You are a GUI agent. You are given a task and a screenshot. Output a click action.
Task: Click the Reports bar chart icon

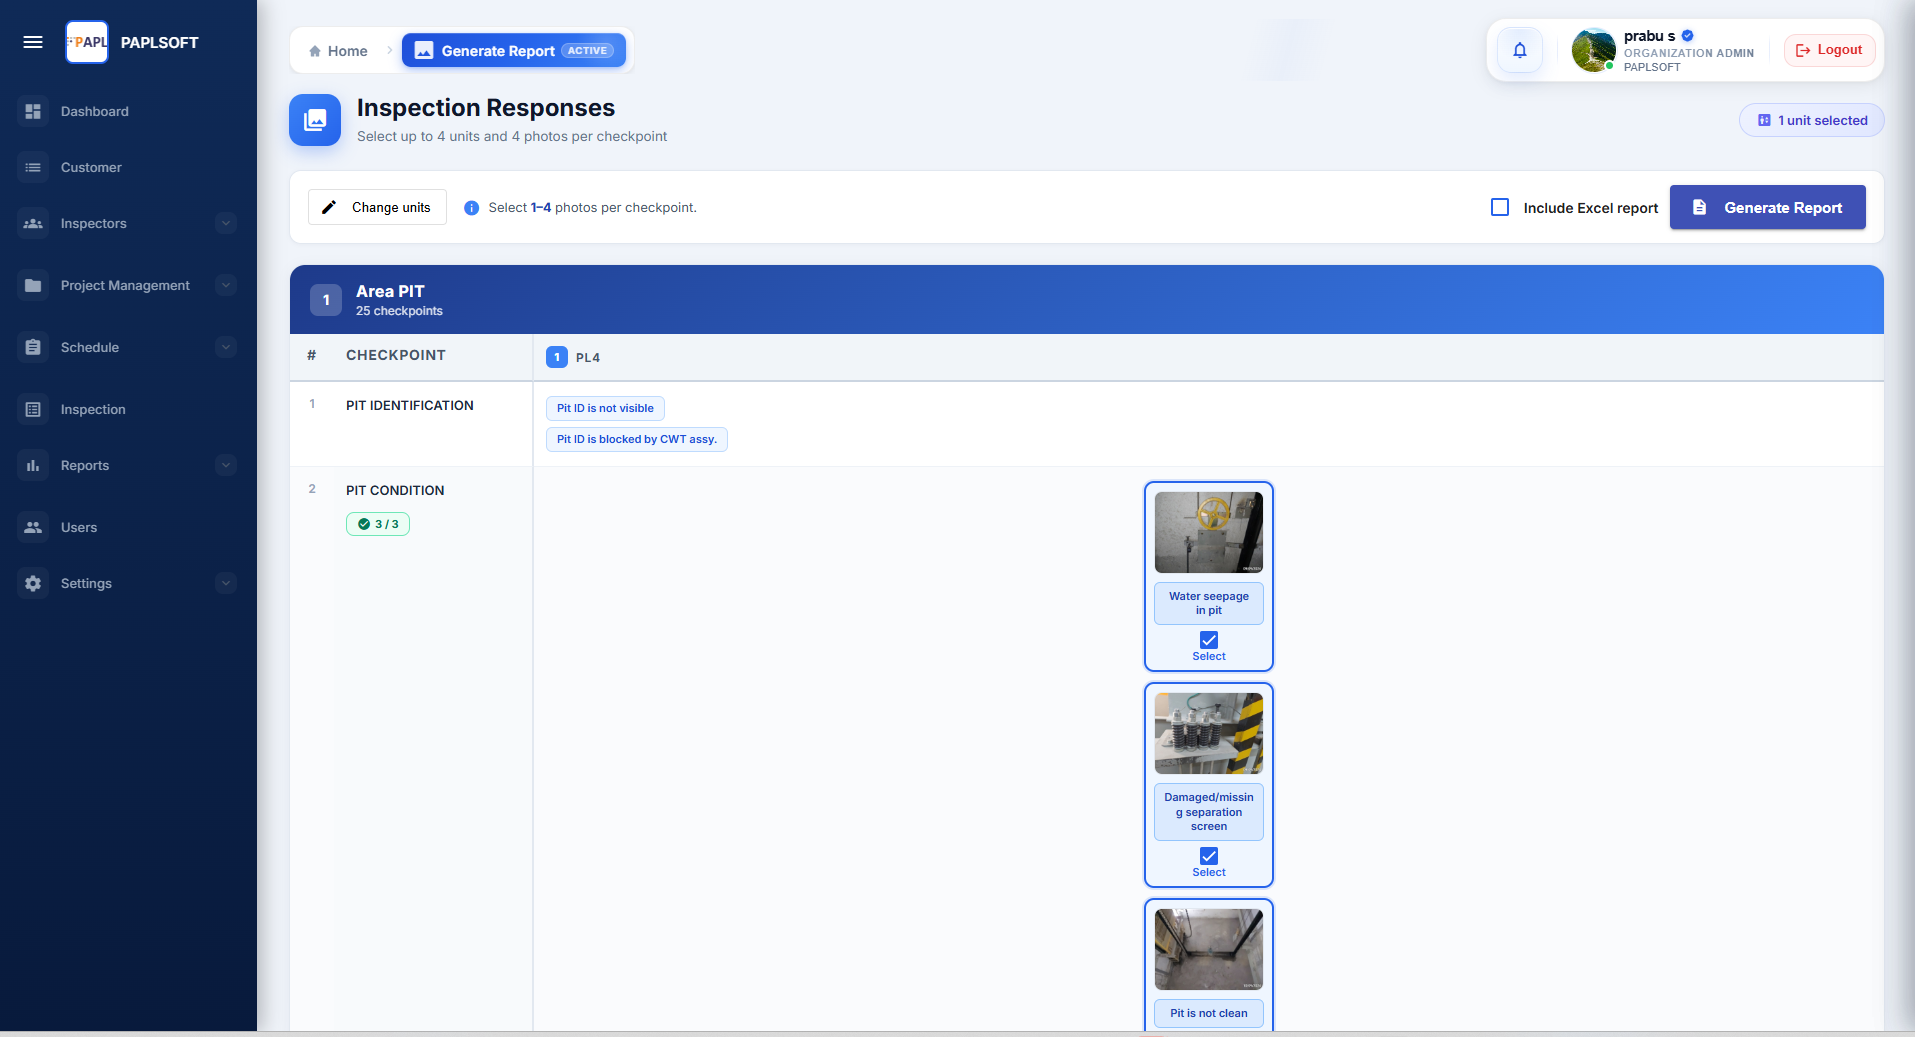point(33,465)
